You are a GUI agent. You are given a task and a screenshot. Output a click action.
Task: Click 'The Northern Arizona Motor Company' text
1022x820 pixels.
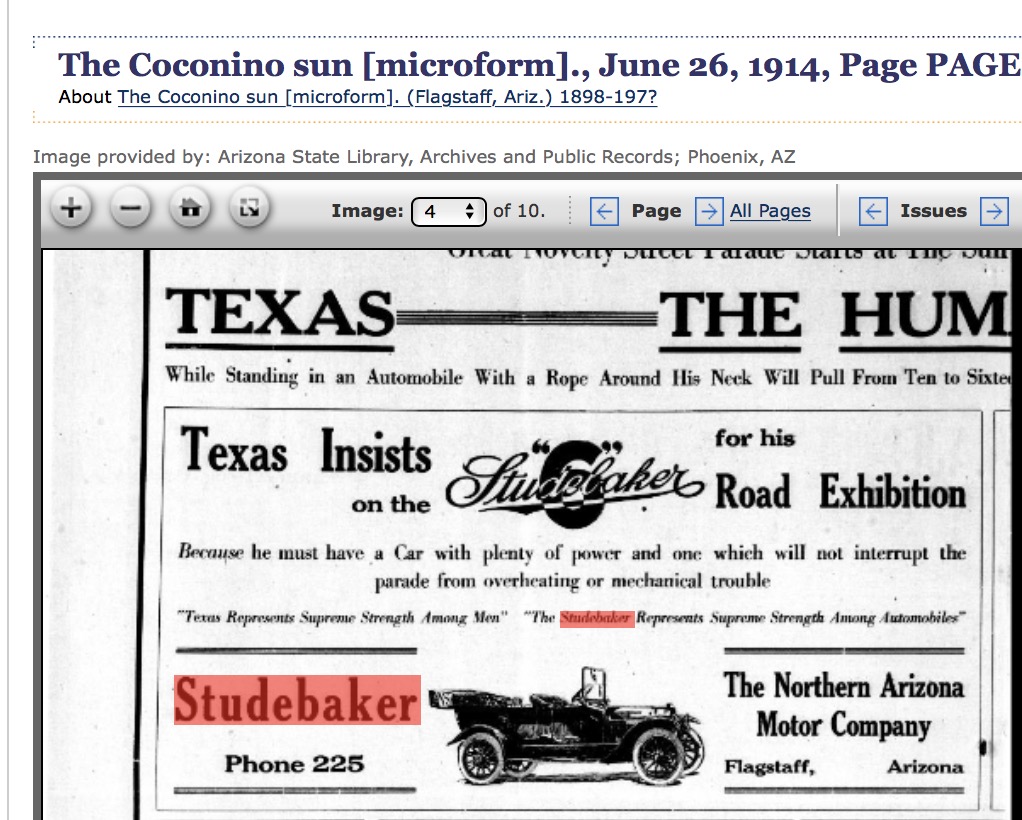[x=843, y=706]
